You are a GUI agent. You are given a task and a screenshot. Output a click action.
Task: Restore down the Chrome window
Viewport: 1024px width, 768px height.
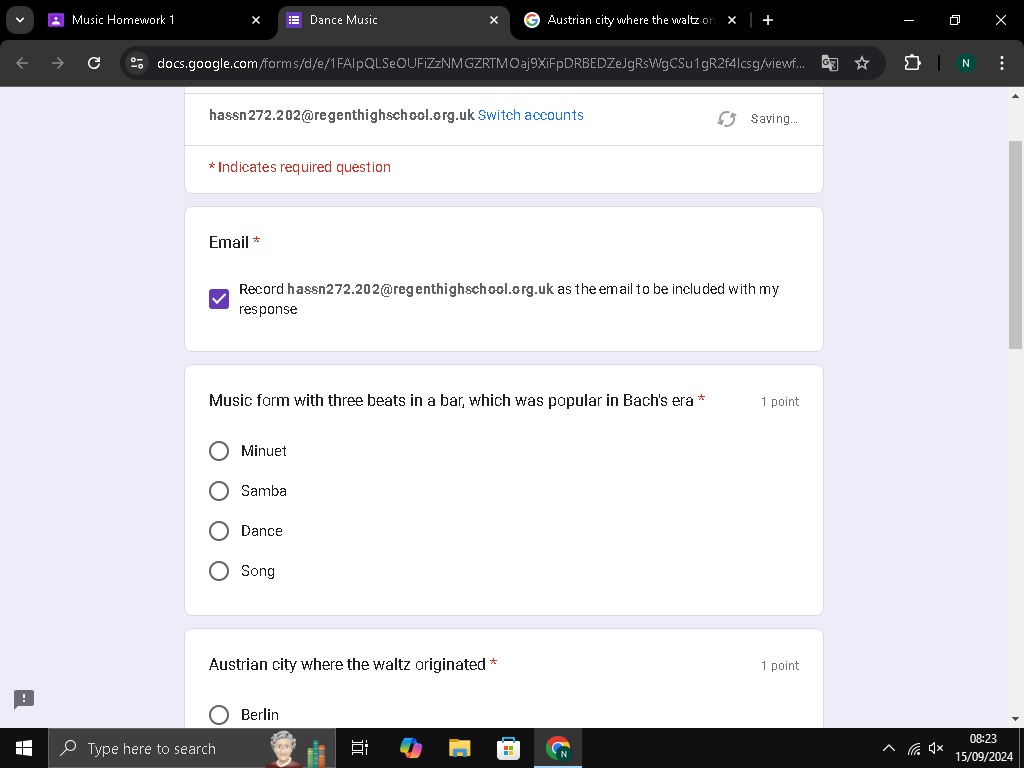tap(955, 20)
